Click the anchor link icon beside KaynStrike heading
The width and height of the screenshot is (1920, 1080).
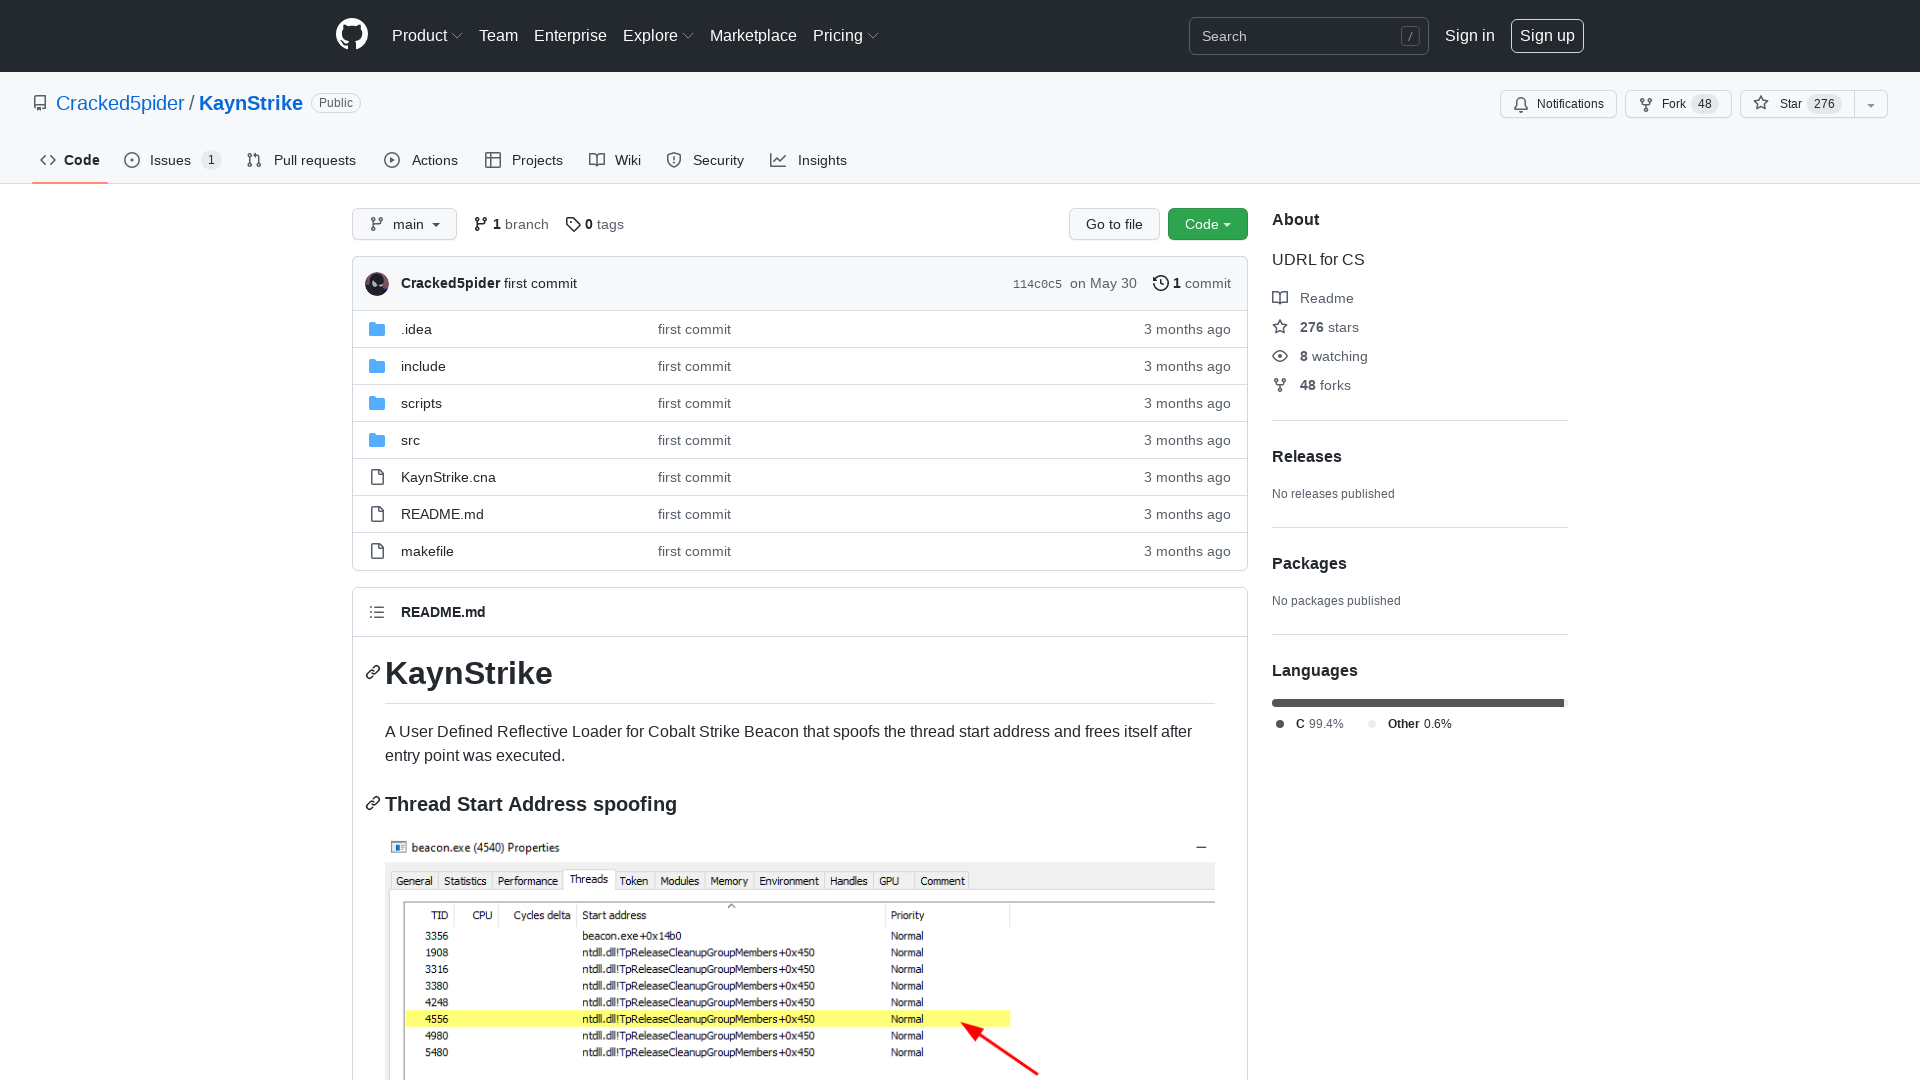pyautogui.click(x=373, y=672)
